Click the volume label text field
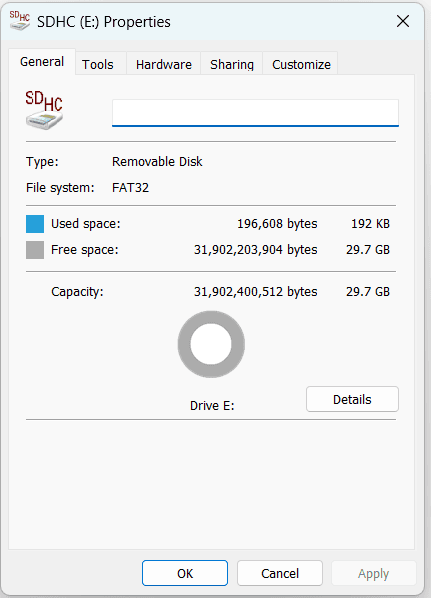The image size is (431, 598). [x=255, y=113]
